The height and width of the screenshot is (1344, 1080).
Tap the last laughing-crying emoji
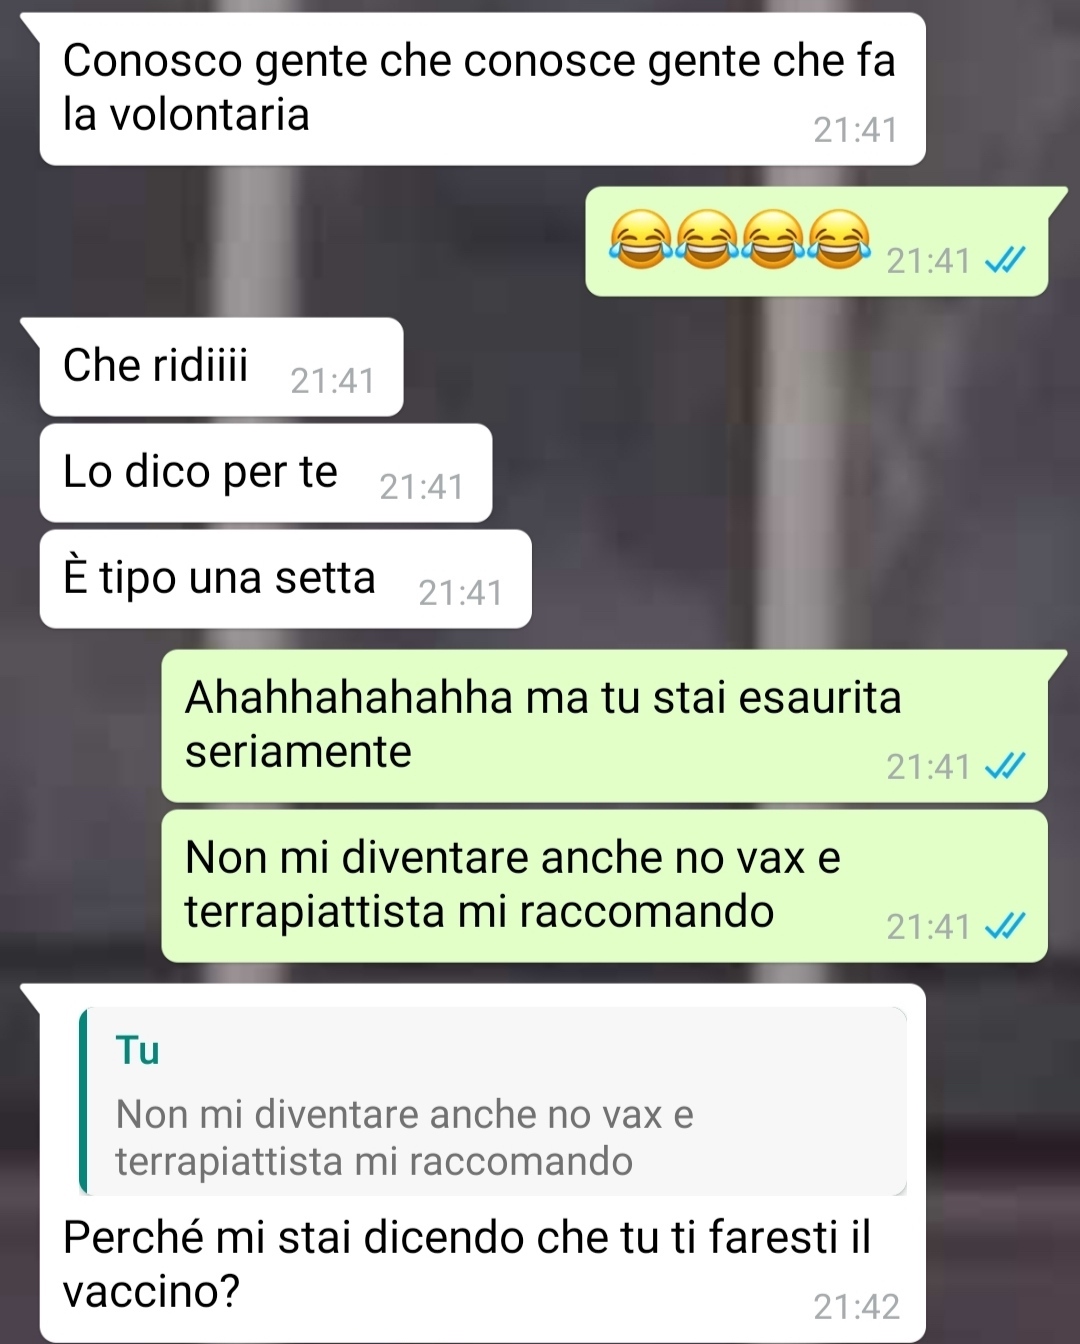point(838,240)
